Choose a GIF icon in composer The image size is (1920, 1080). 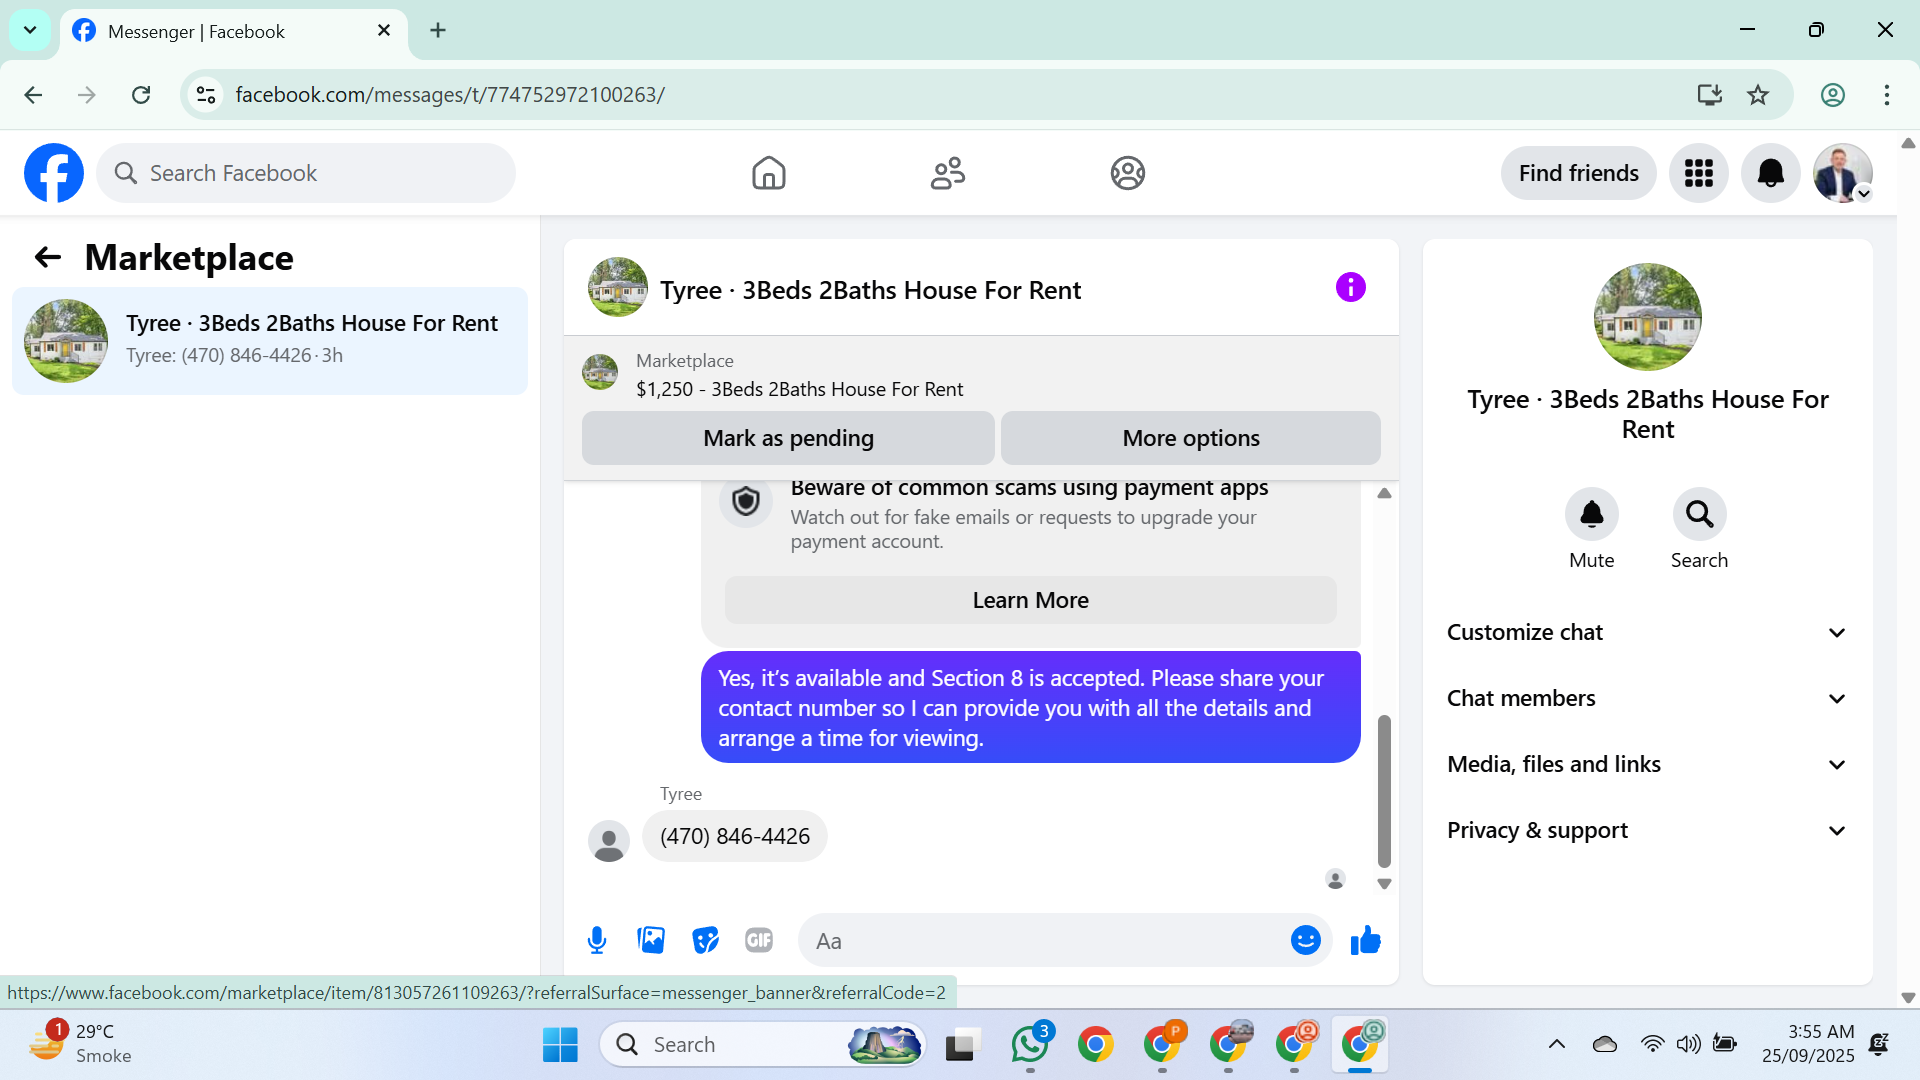[759, 941]
